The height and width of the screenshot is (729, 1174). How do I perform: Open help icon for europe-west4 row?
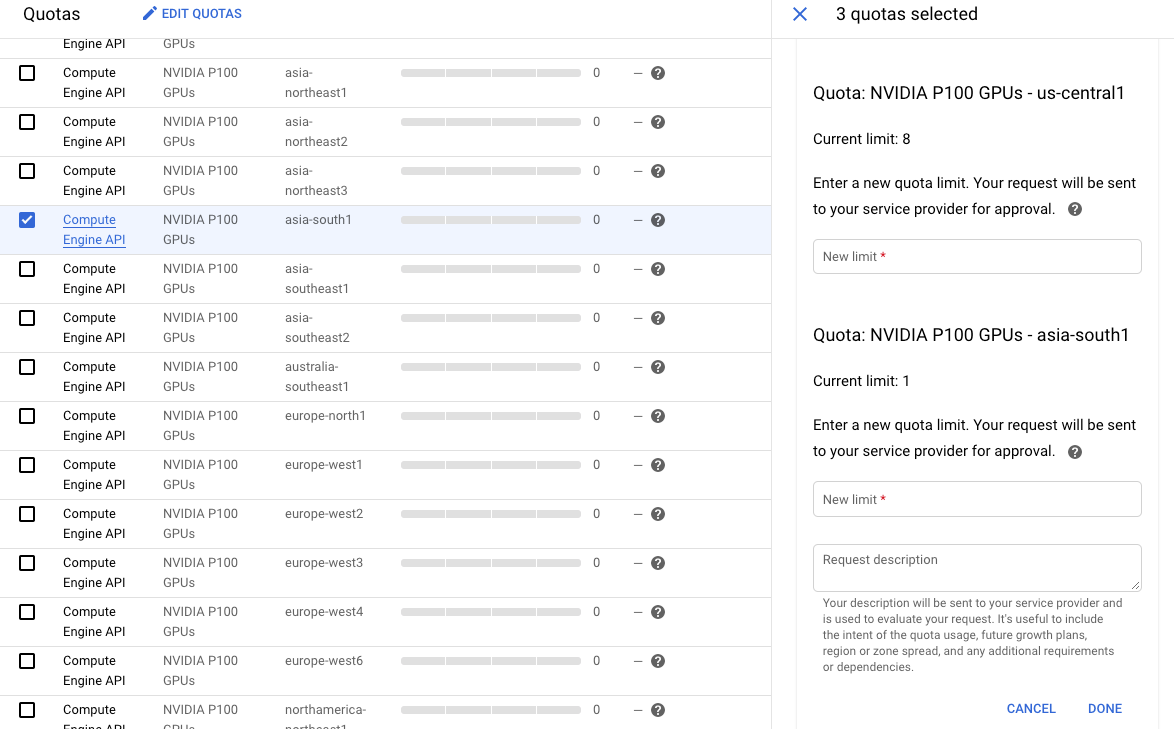(658, 612)
